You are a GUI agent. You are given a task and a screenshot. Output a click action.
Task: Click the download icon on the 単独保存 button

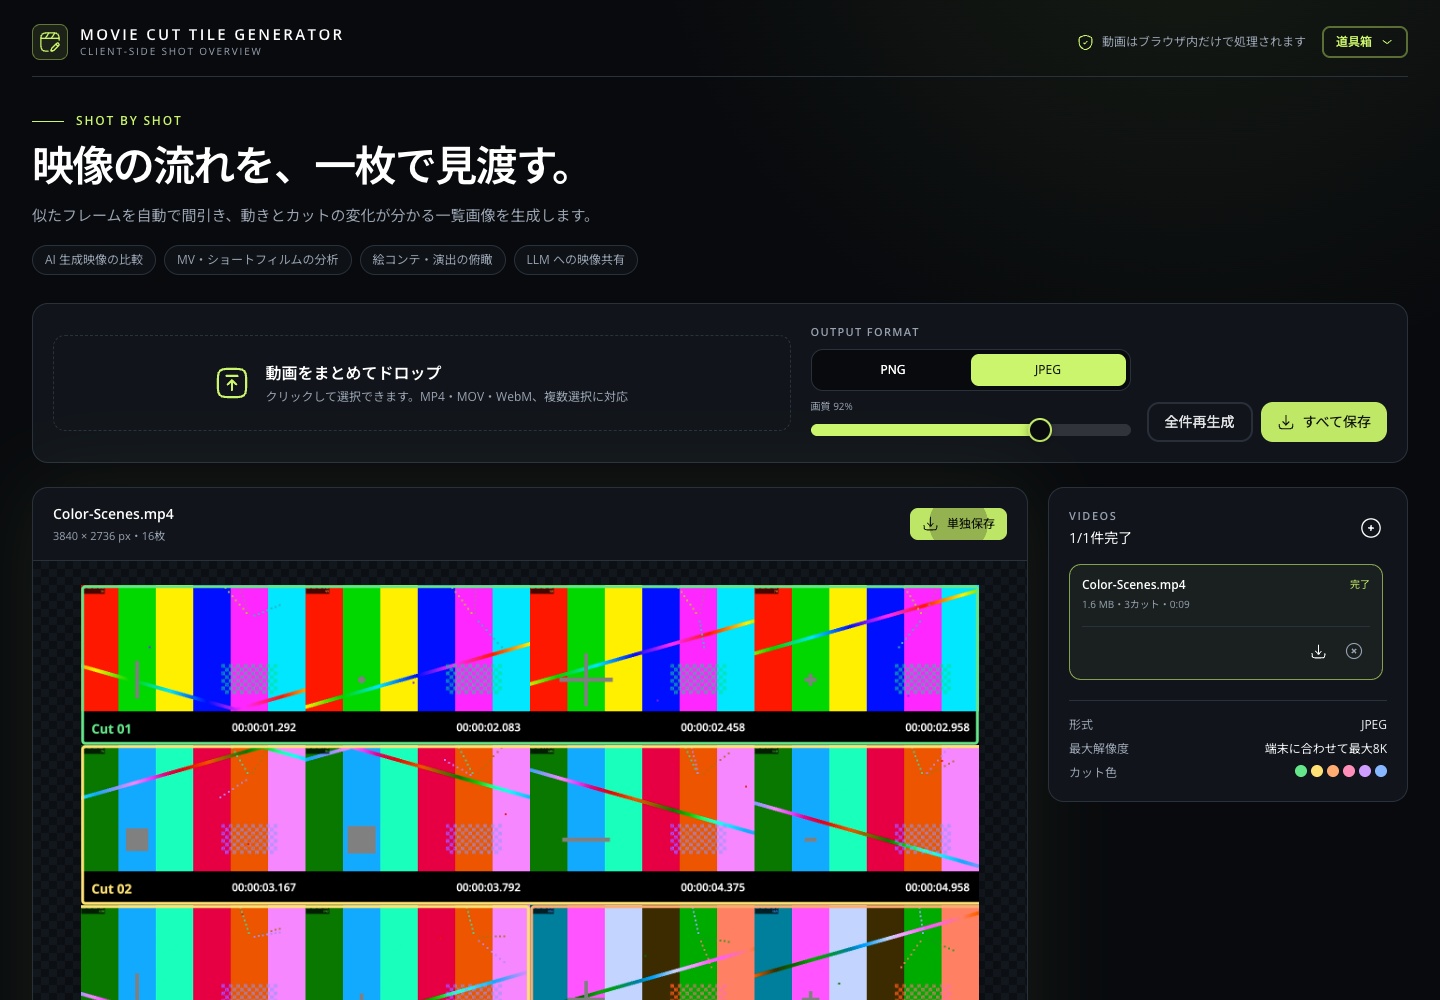tap(930, 524)
